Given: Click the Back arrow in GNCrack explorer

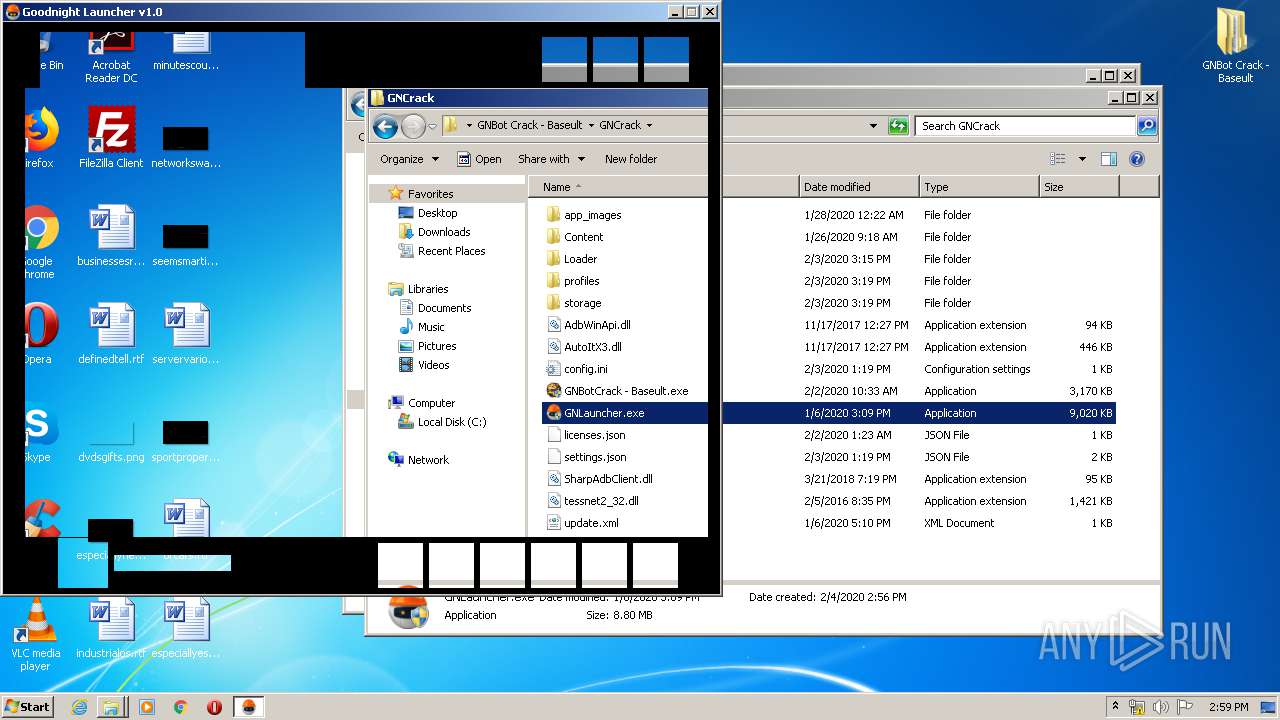Looking at the screenshot, I should (x=385, y=126).
